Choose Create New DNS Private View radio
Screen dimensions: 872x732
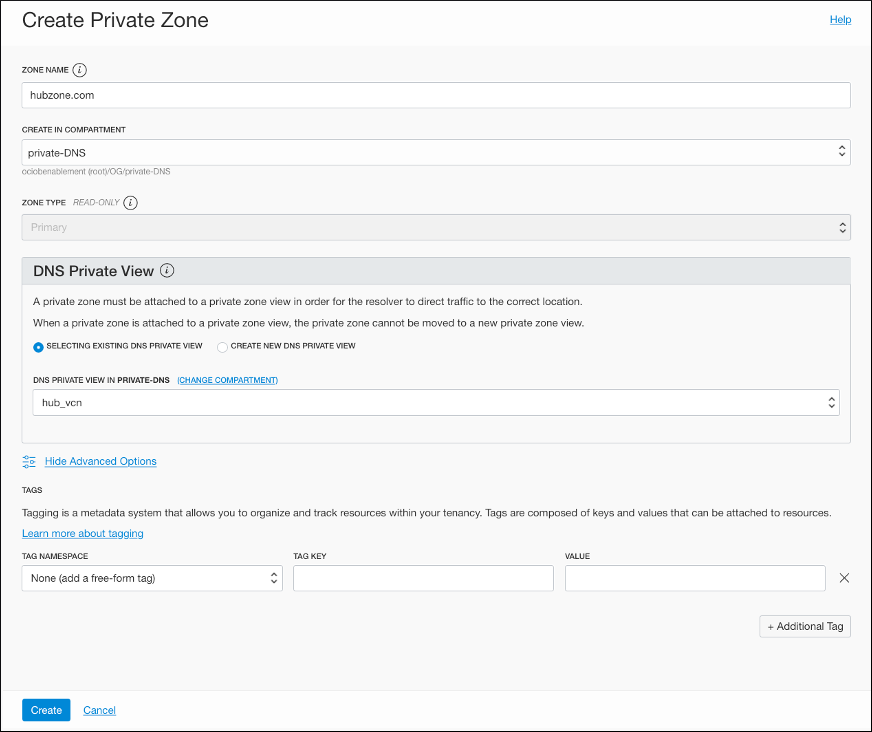point(222,347)
